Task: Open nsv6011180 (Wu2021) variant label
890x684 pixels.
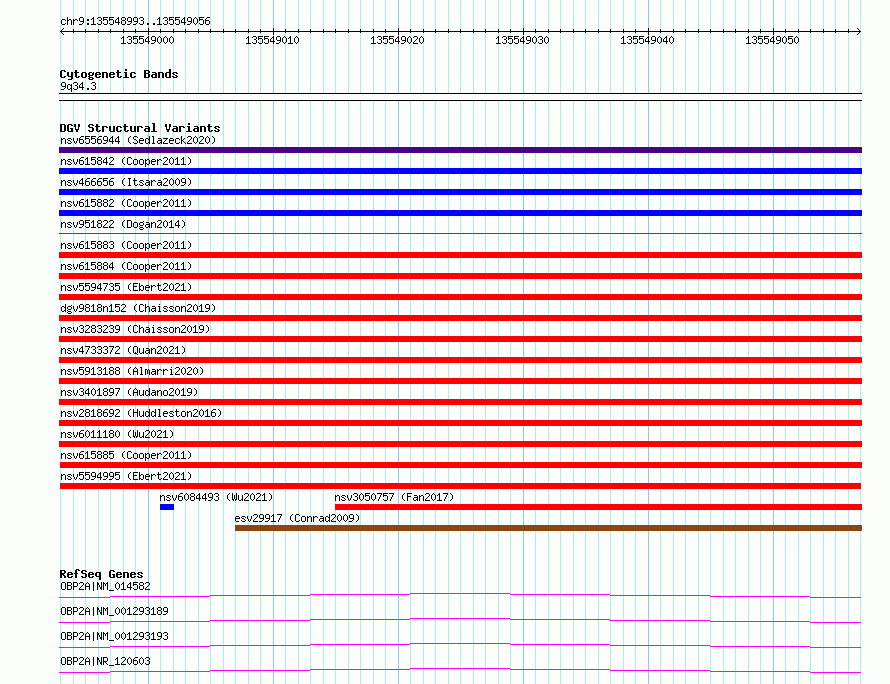Action: (117, 434)
